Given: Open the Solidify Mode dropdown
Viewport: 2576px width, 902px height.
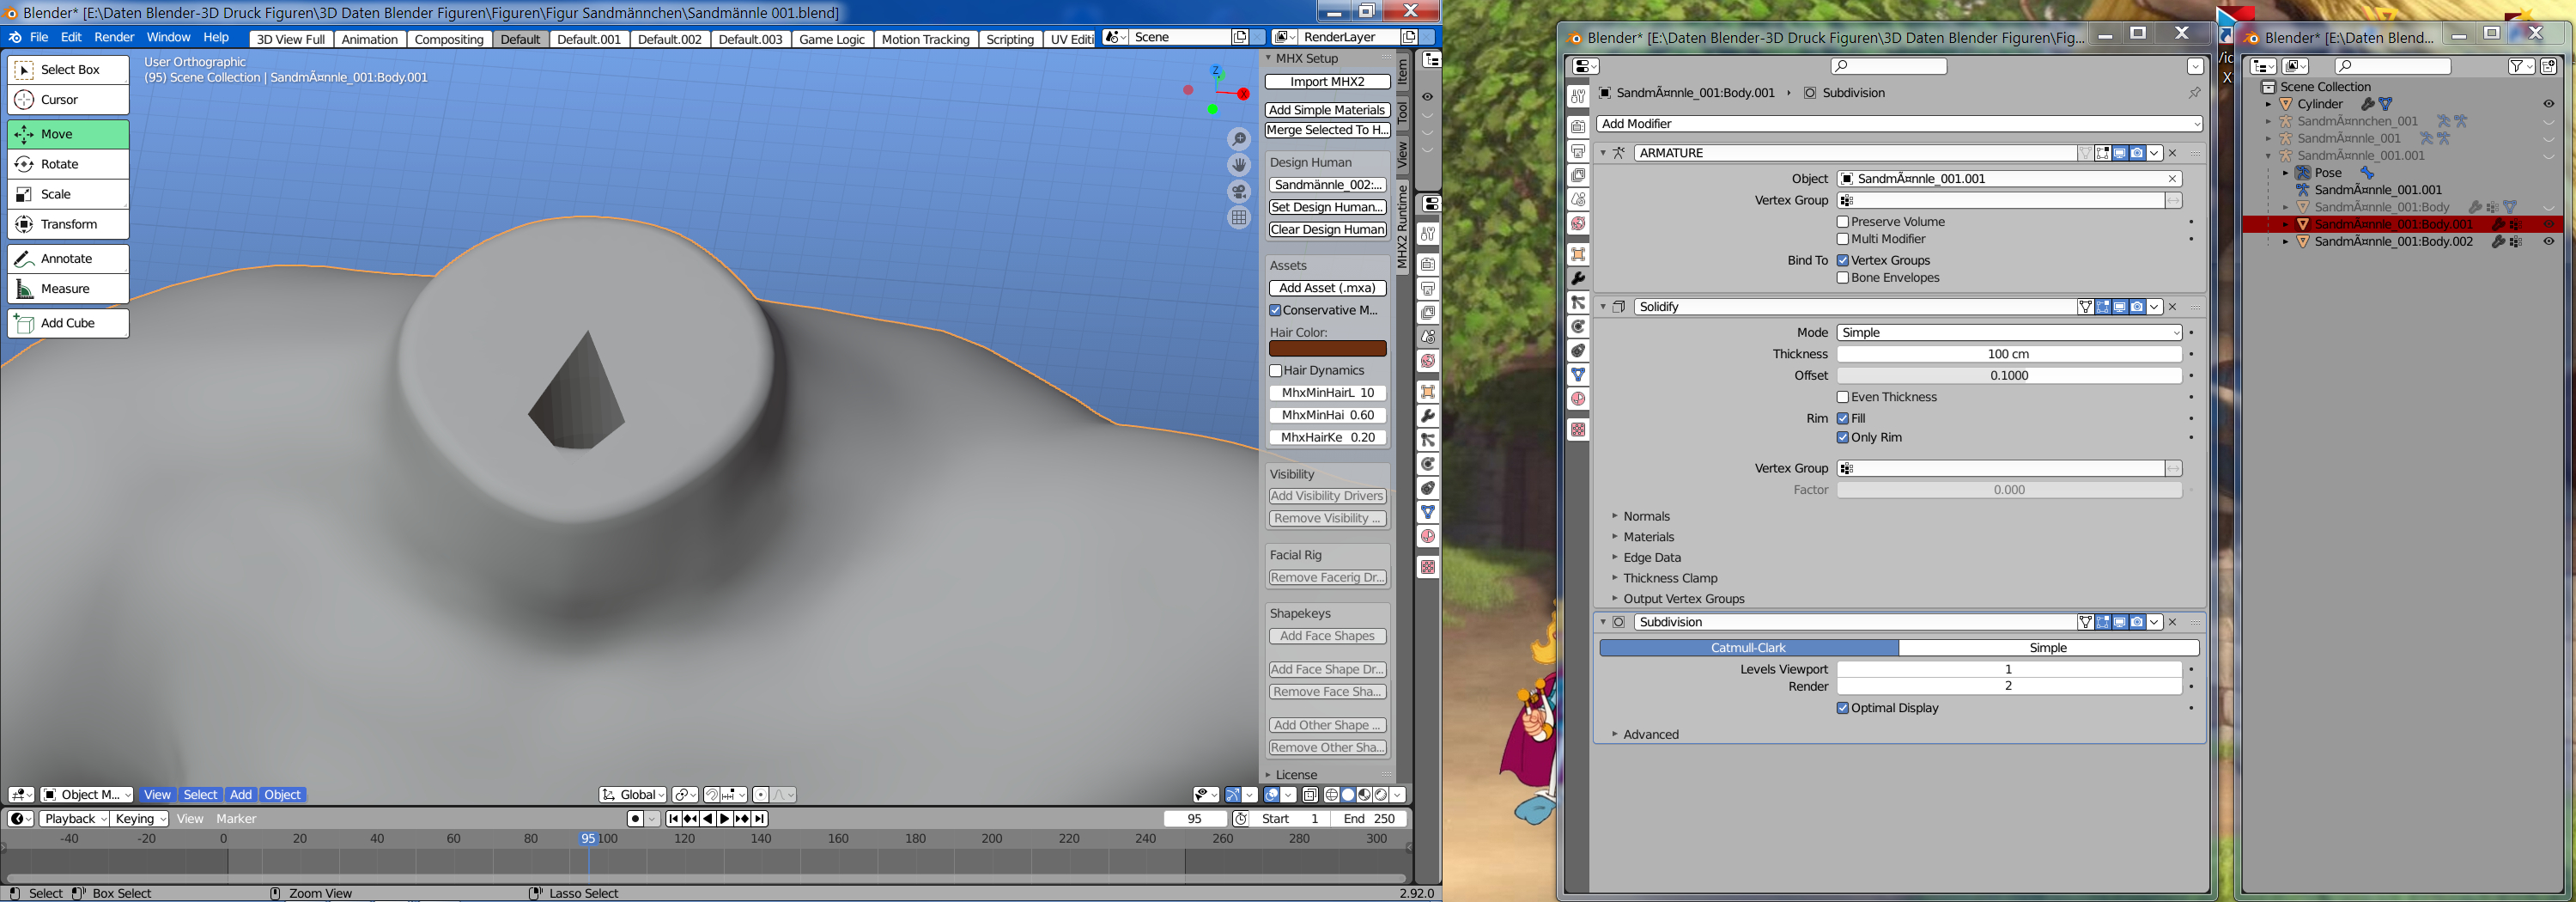Looking at the screenshot, I should point(2008,333).
